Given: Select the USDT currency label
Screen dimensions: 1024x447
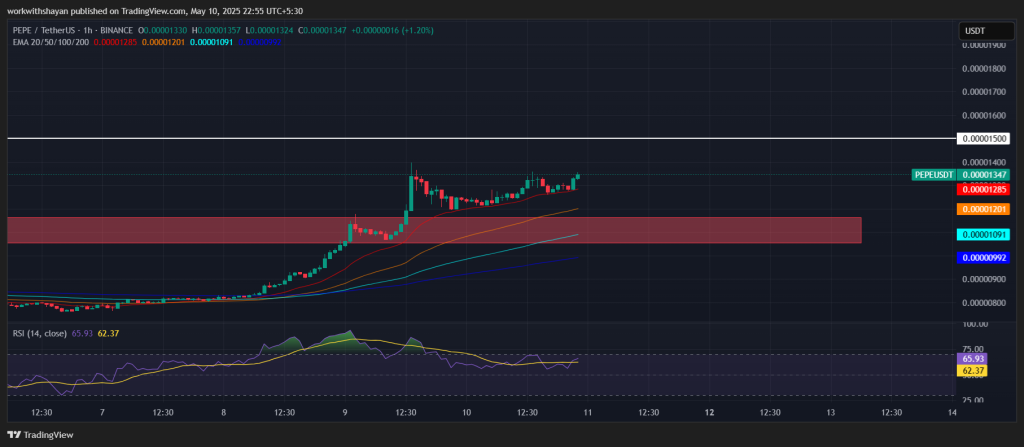Looking at the screenshot, I should 975,32.
